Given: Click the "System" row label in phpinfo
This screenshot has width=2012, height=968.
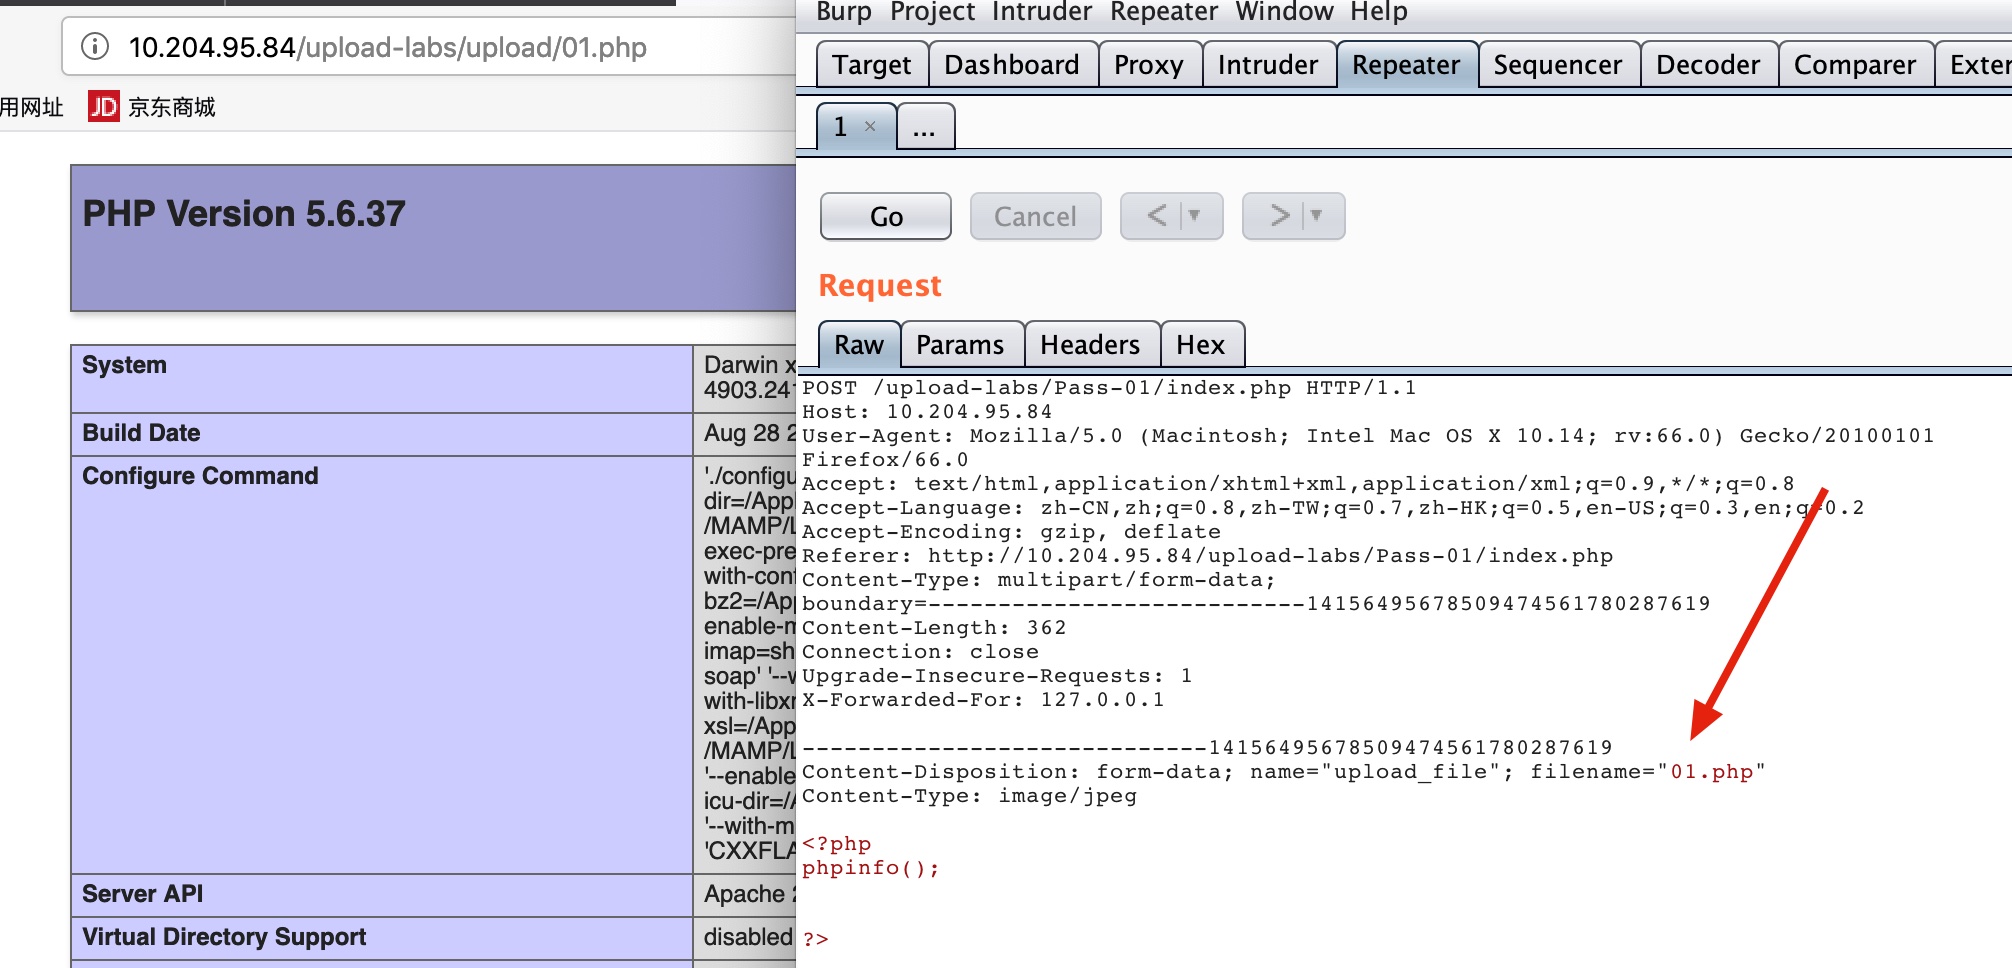Looking at the screenshot, I should point(124,365).
